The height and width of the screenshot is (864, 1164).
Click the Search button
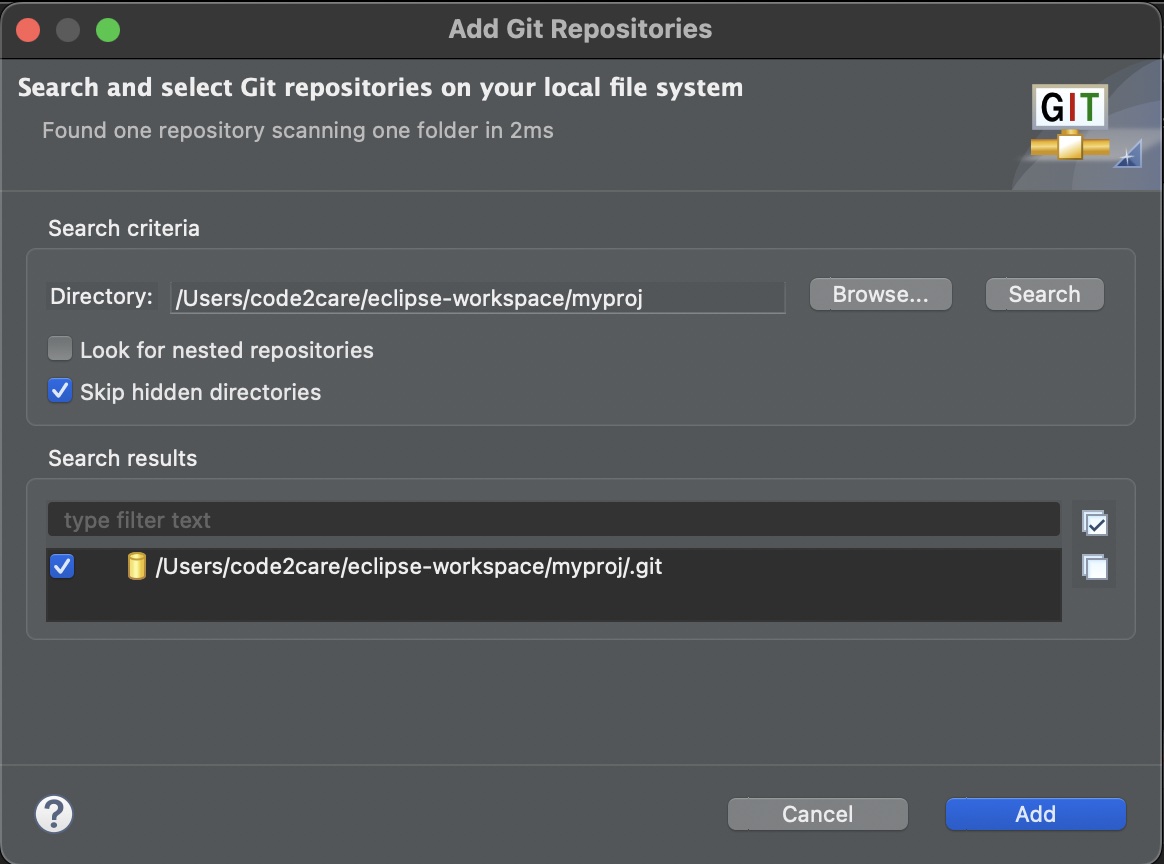click(1044, 294)
